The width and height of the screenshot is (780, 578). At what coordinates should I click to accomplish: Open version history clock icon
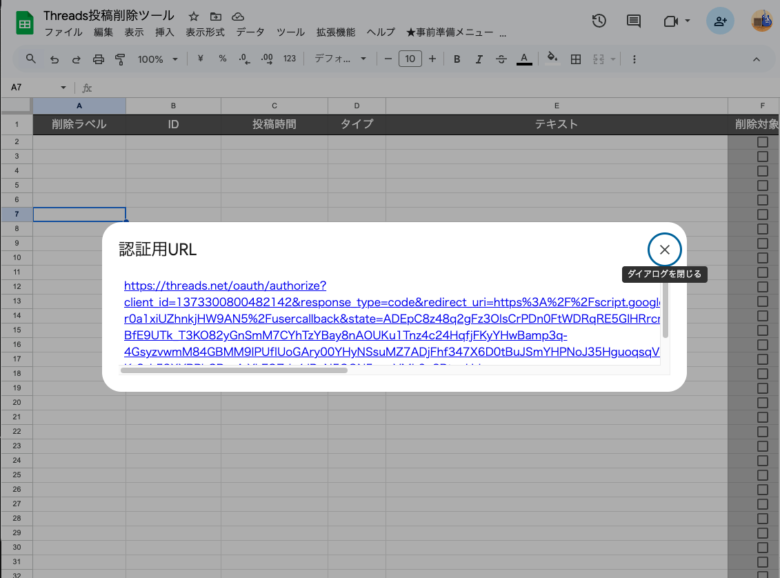(x=599, y=21)
